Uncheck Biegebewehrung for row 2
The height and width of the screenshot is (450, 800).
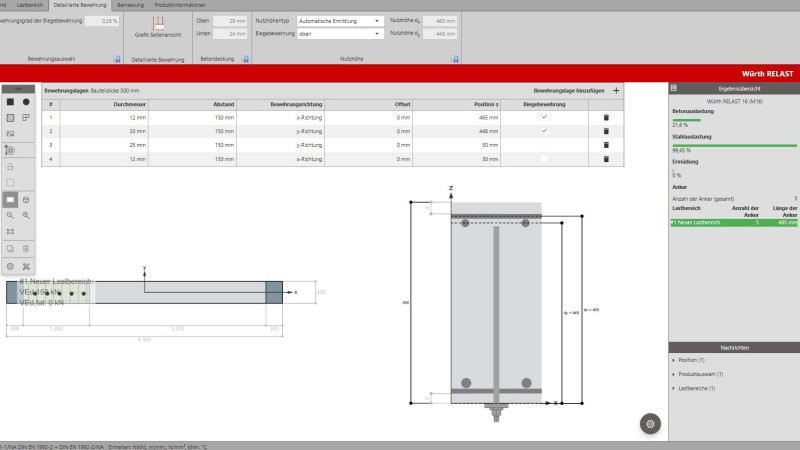[x=545, y=131]
